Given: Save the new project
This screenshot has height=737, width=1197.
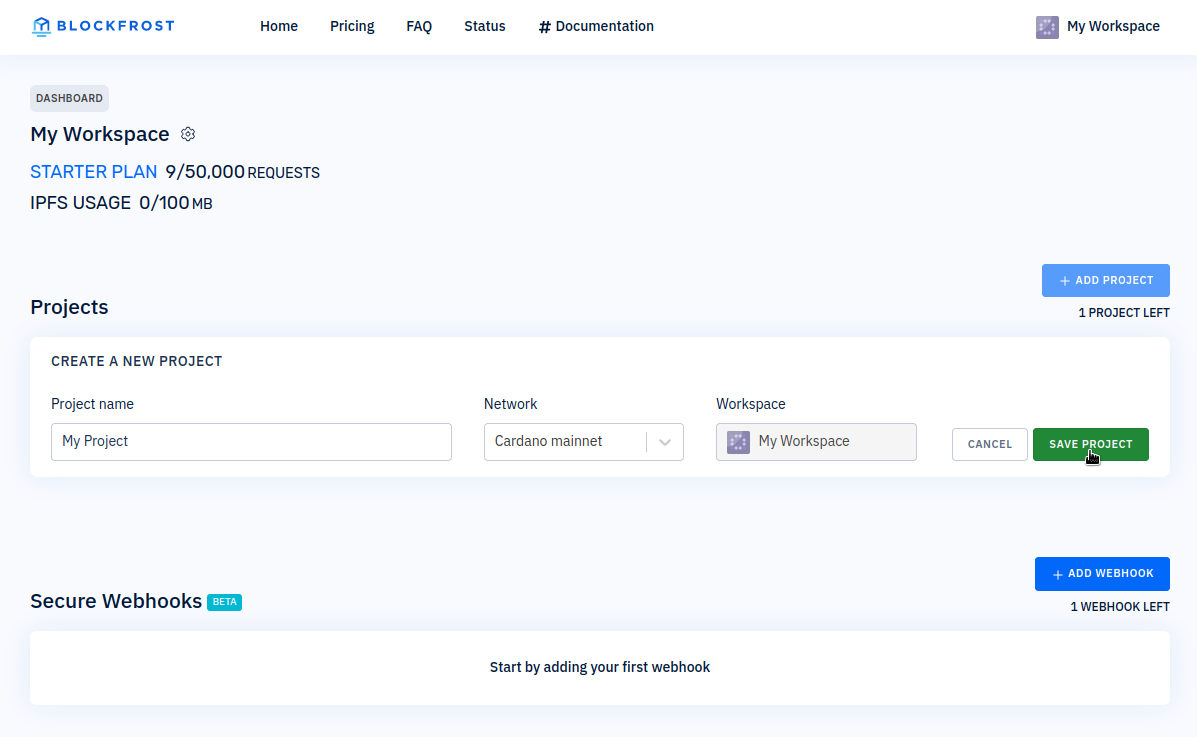Looking at the screenshot, I should [1090, 443].
